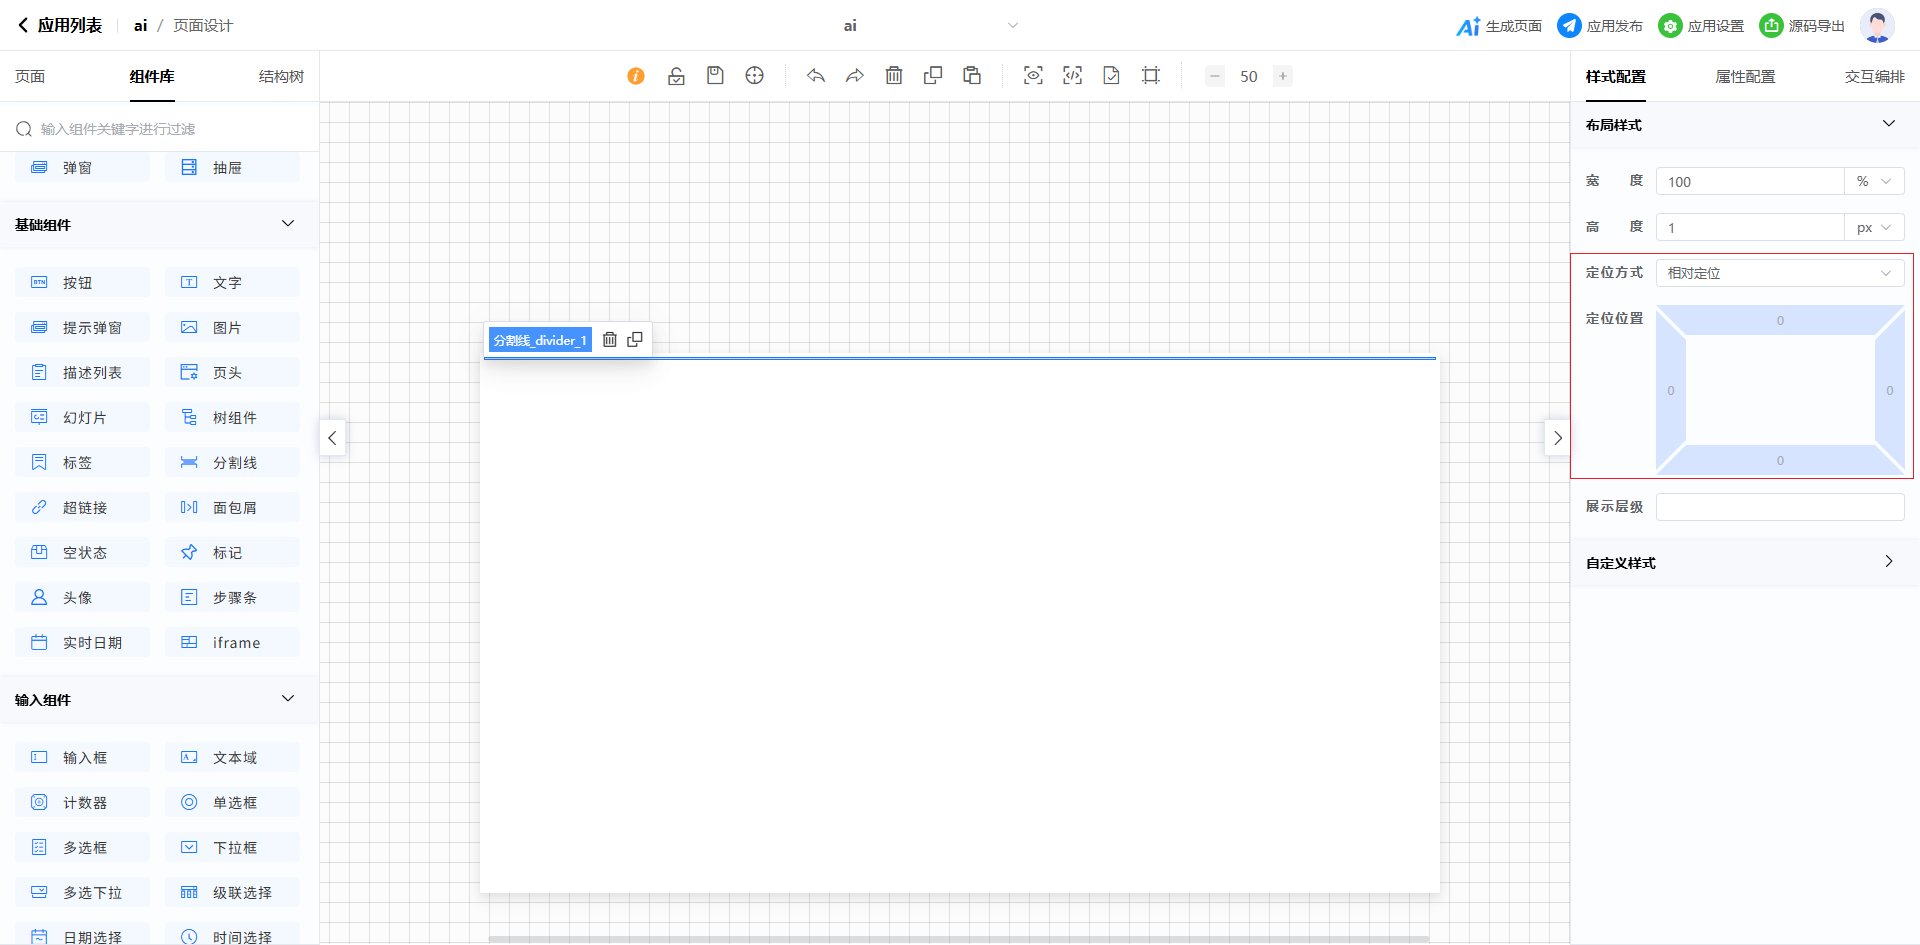Open the 定位方式 dropdown
This screenshot has height=945, width=1920.
(x=1779, y=273)
